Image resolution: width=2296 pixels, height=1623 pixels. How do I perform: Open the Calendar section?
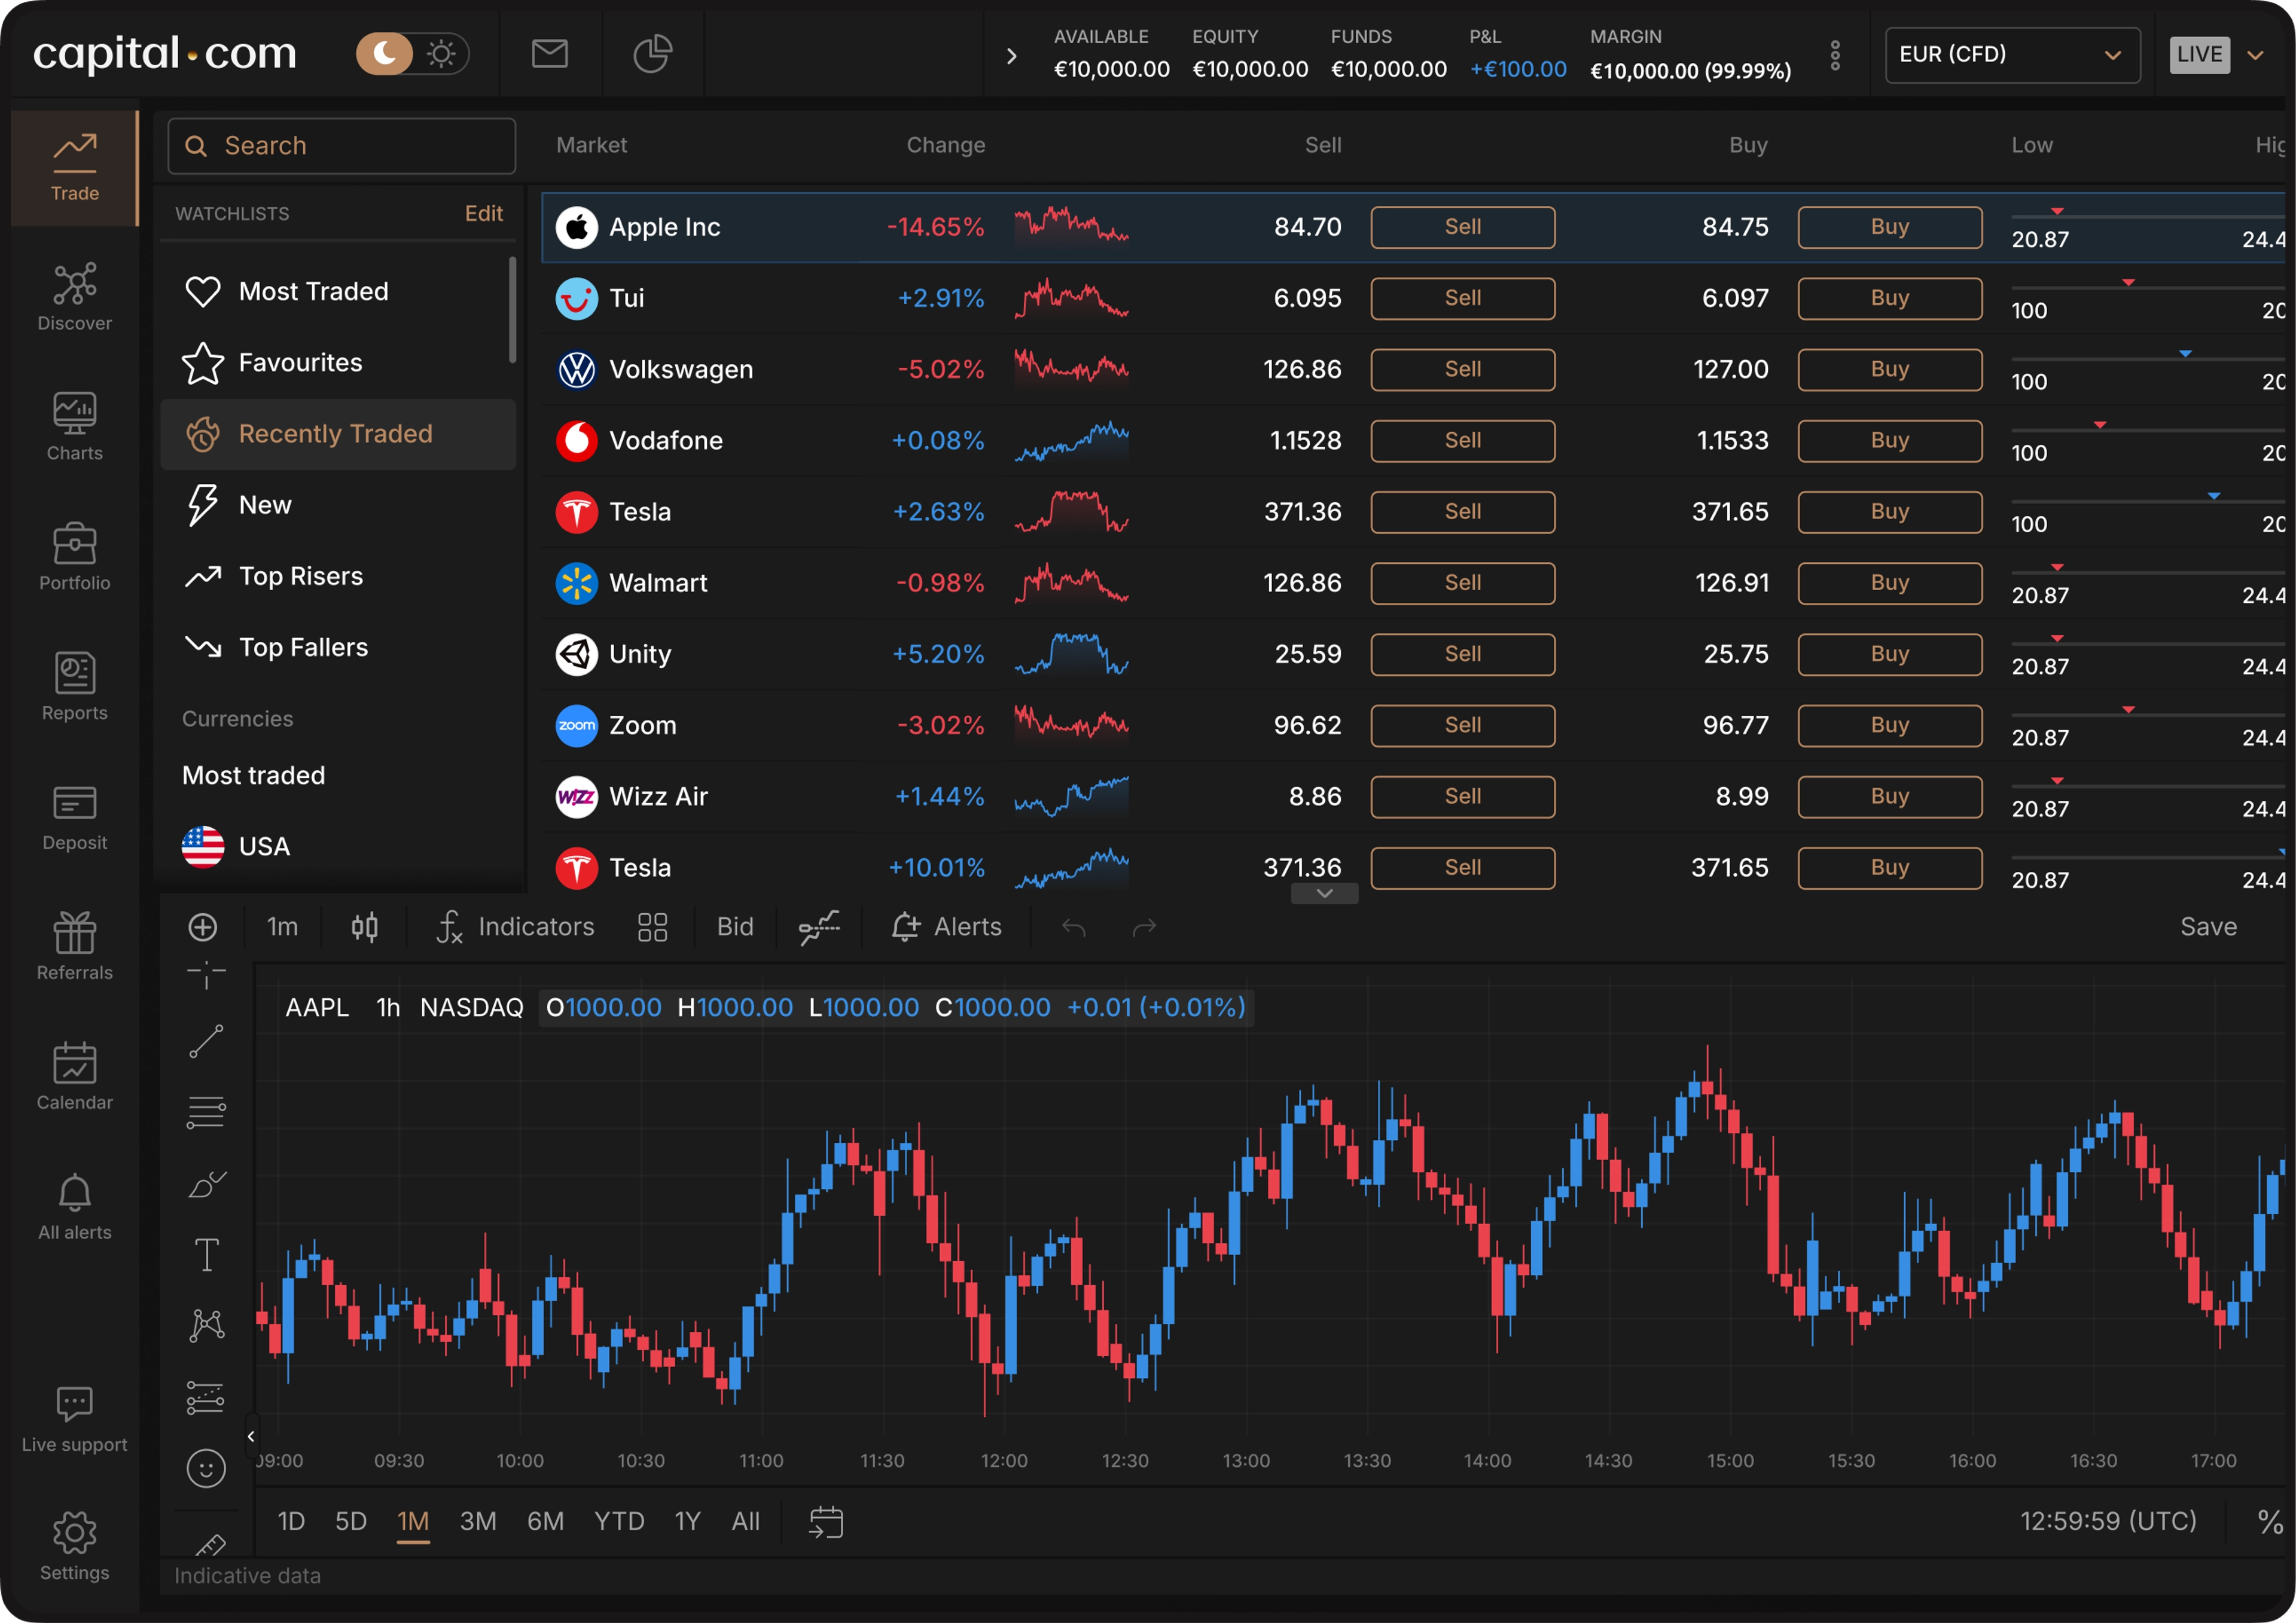[75, 1076]
